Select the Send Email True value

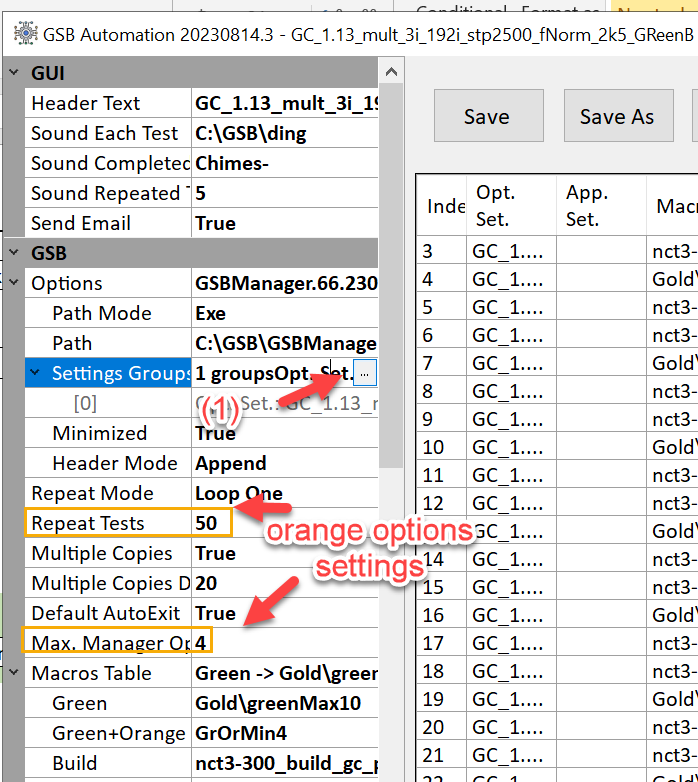coord(216,223)
